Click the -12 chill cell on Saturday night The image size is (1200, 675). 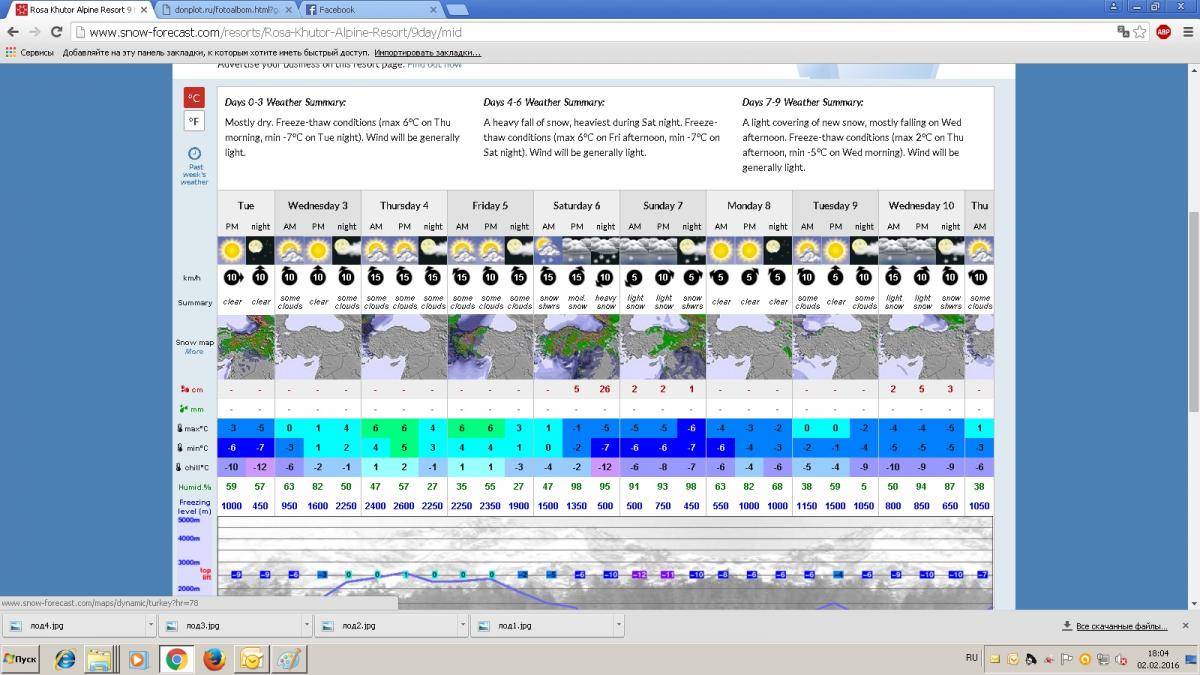tap(606, 467)
